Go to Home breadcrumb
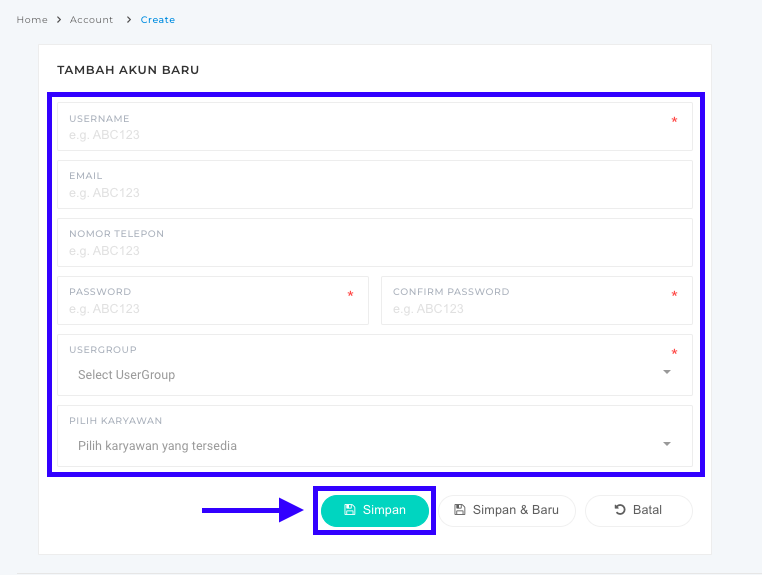This screenshot has width=762, height=575. click(32, 20)
